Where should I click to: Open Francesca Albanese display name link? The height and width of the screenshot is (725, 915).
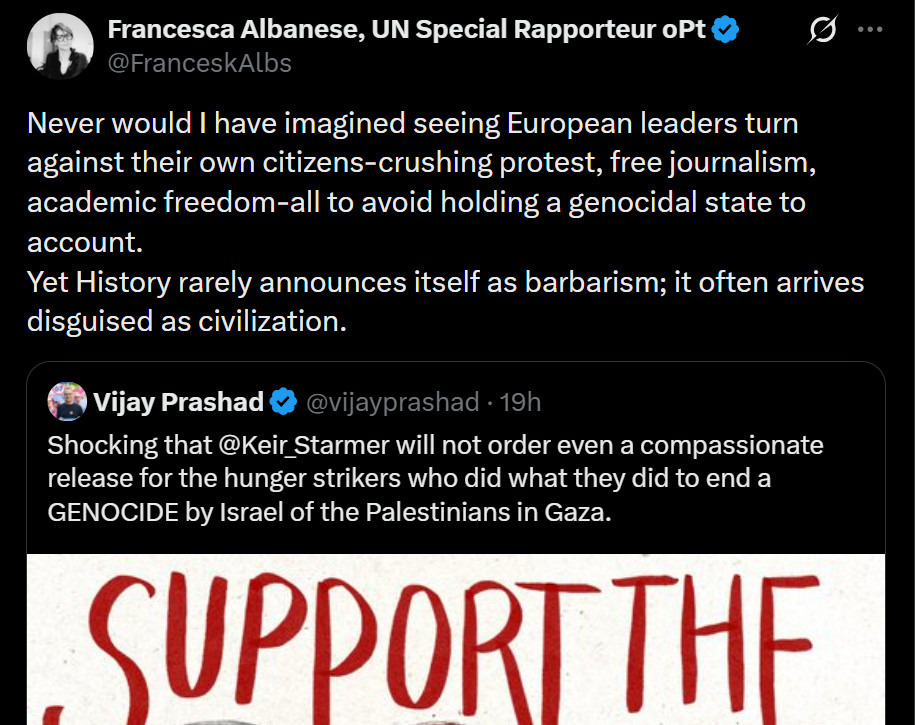point(408,30)
